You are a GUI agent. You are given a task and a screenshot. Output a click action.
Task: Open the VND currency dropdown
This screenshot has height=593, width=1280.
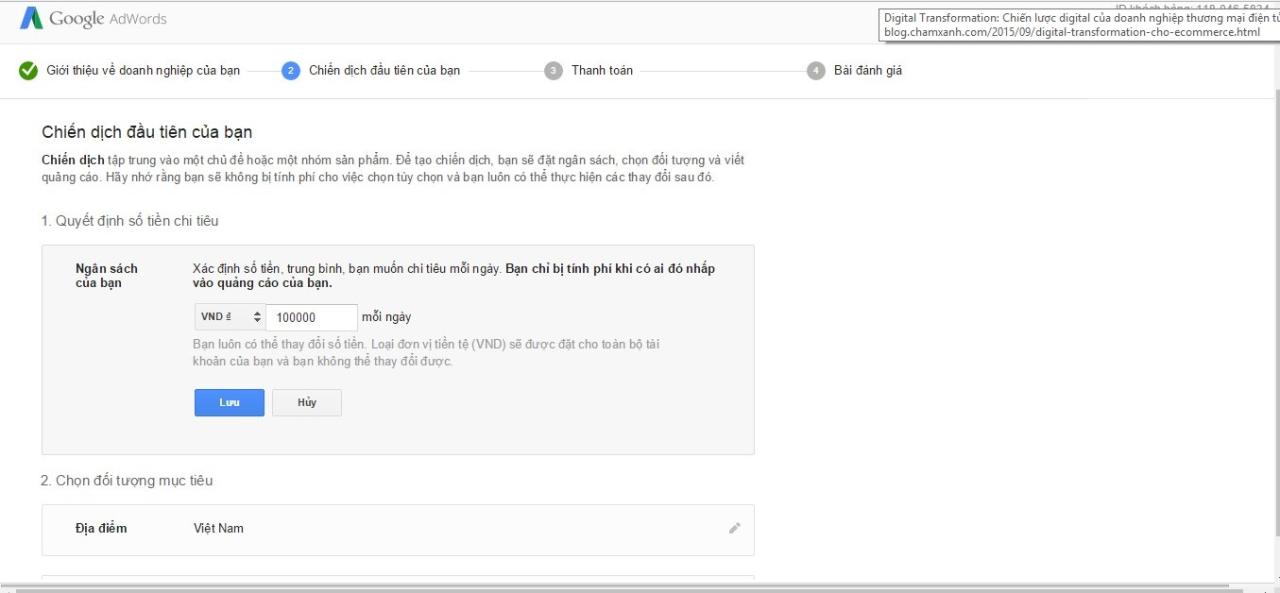229,317
